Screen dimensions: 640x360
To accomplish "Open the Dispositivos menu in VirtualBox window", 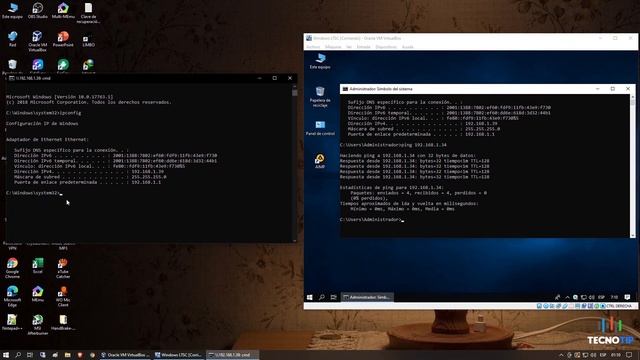I will (386, 47).
